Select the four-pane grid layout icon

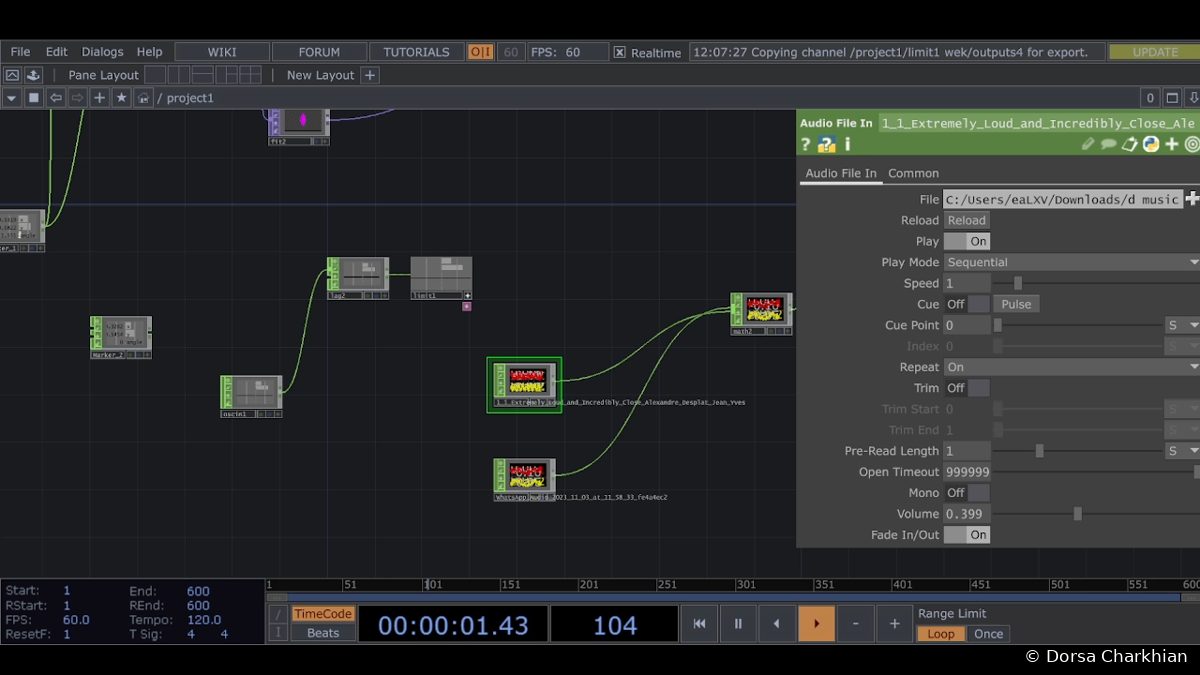(250, 75)
